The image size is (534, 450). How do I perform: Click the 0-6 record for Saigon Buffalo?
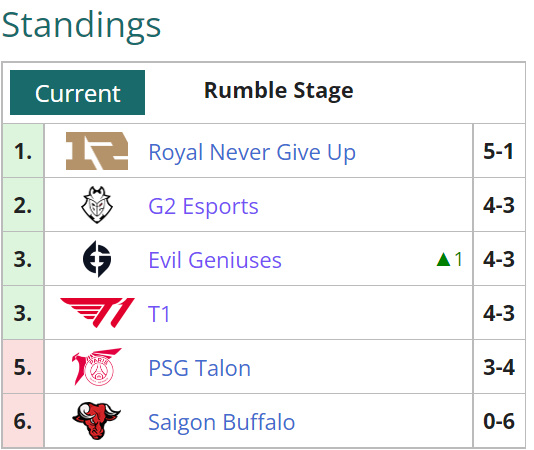499,421
